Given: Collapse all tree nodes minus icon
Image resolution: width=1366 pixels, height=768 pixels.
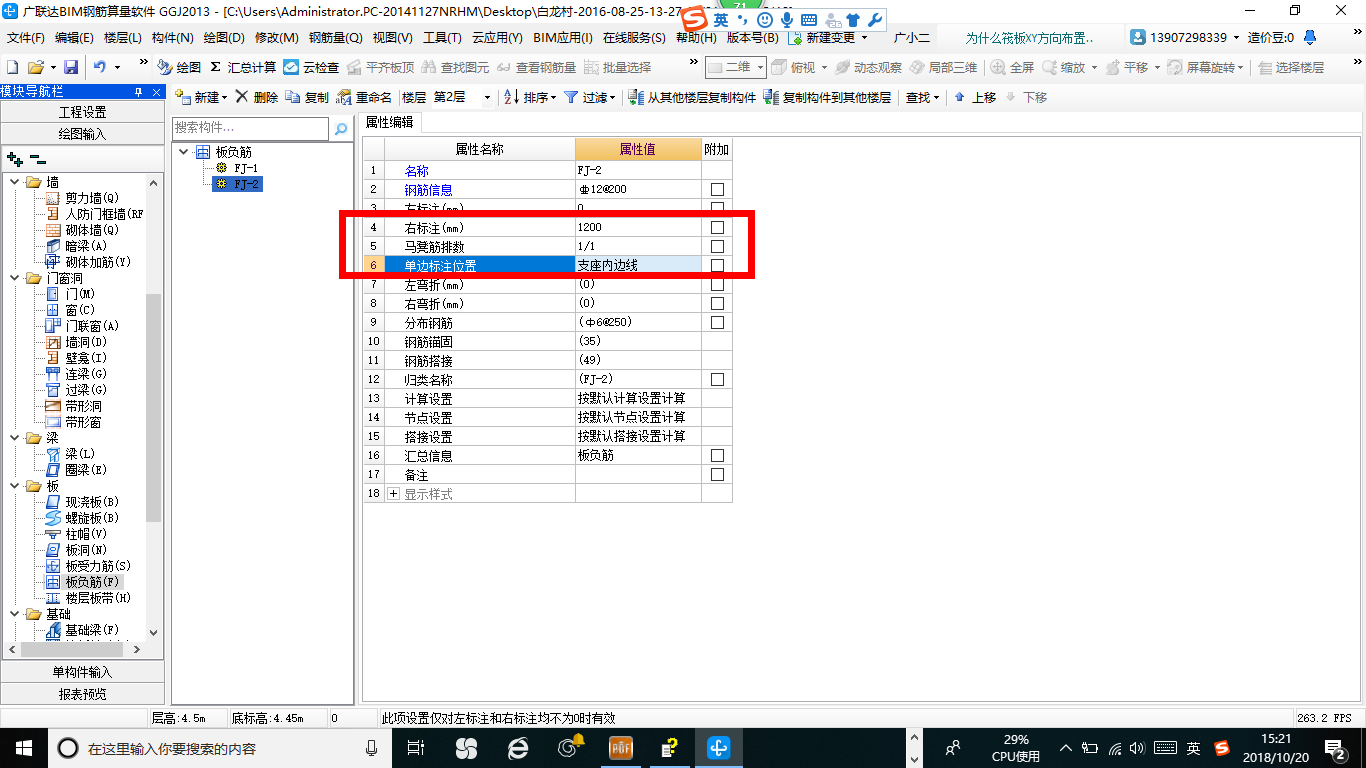Looking at the screenshot, I should (37, 159).
